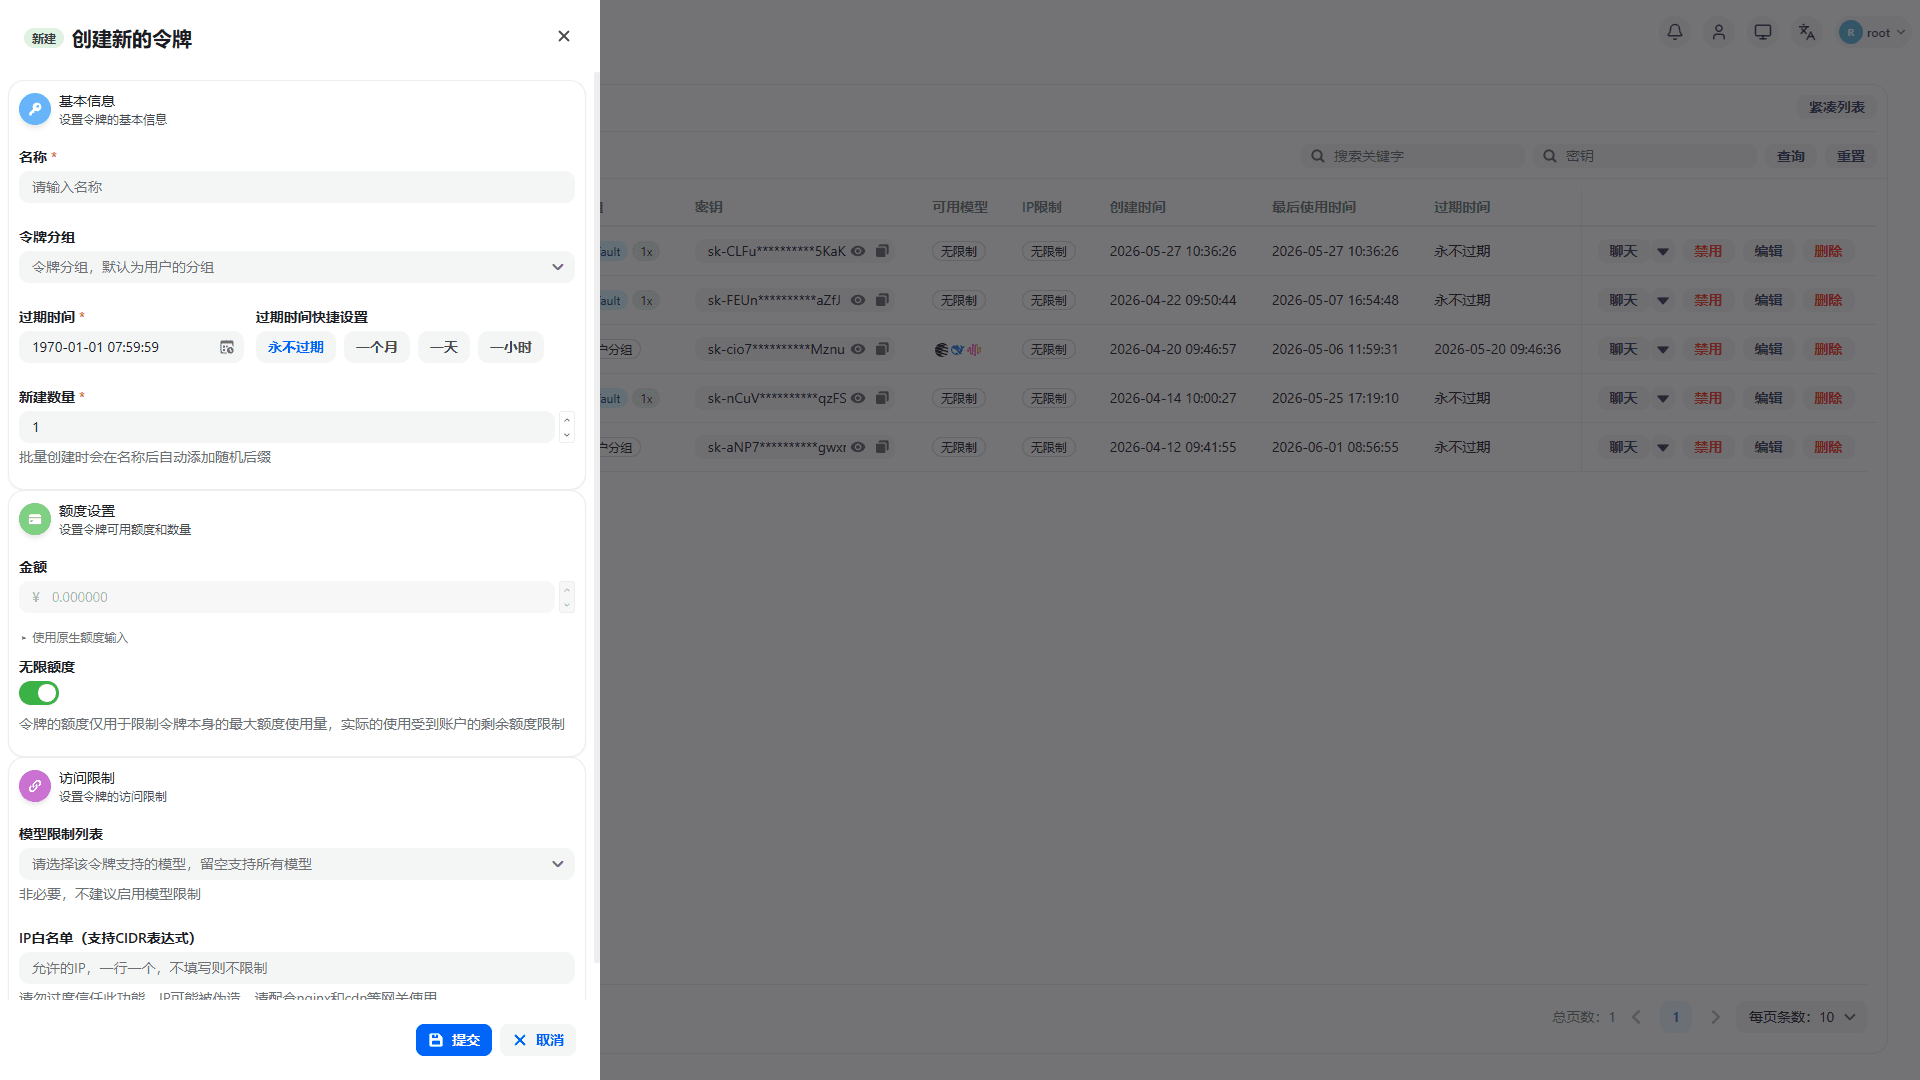Expand the token group dropdown
This screenshot has width=1920, height=1080.
297,267
